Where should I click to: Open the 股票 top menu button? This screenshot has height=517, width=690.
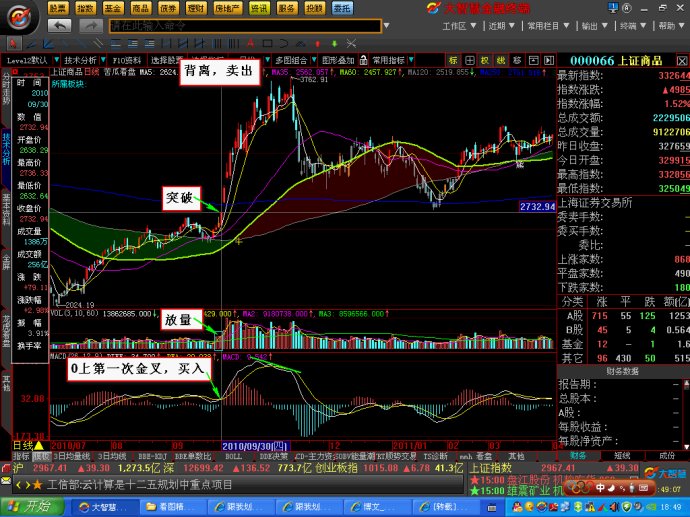point(58,8)
